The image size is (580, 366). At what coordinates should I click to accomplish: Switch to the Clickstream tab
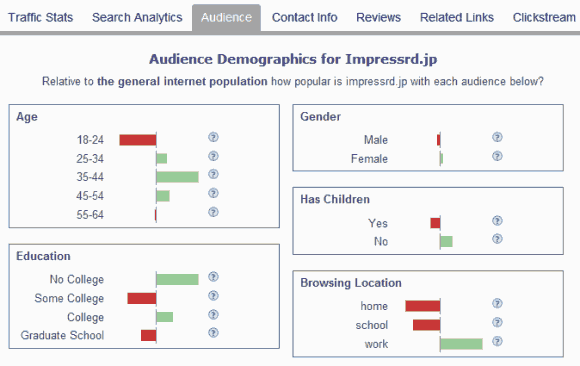point(544,17)
